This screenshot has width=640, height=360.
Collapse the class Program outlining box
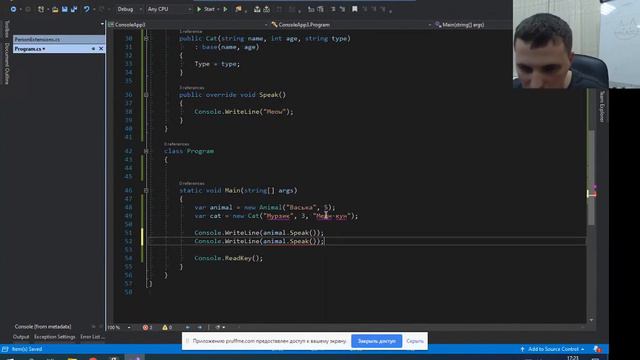click(x=146, y=151)
